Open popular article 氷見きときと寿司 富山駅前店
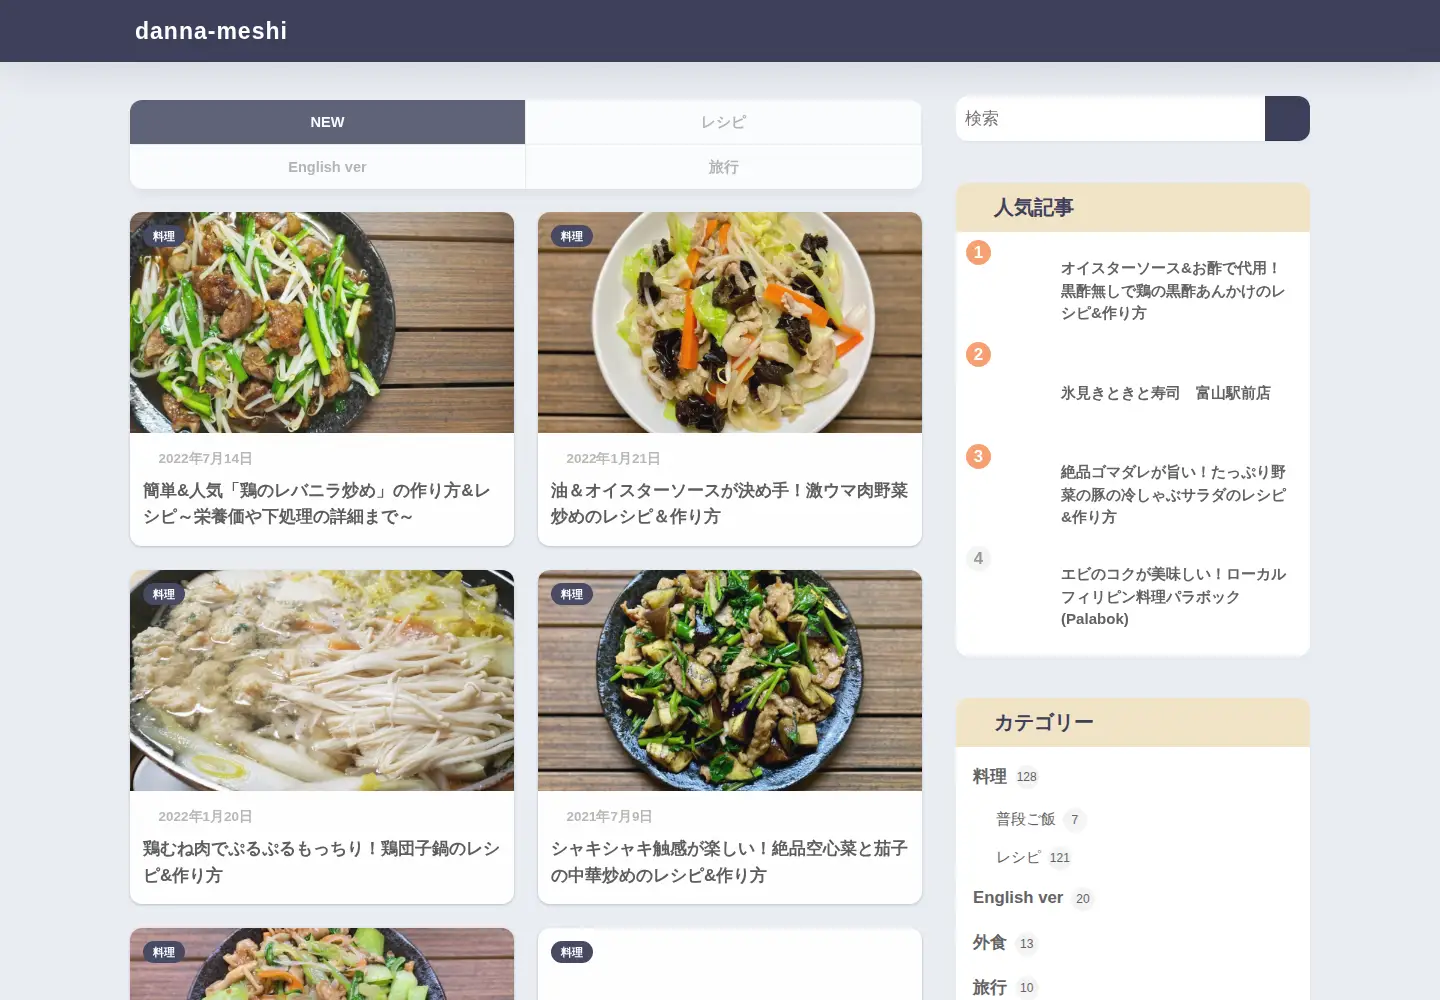The height and width of the screenshot is (1000, 1440). 1166,393
